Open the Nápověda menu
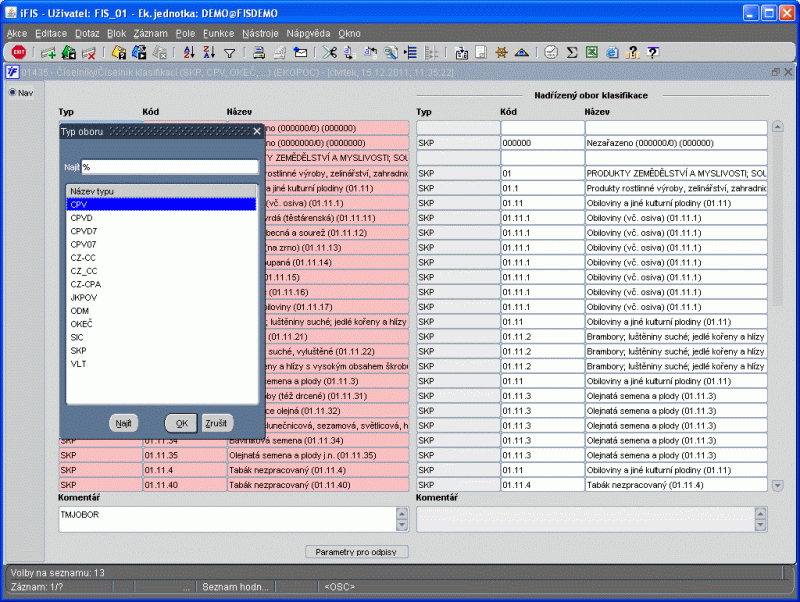This screenshot has width=800, height=602. (308, 33)
